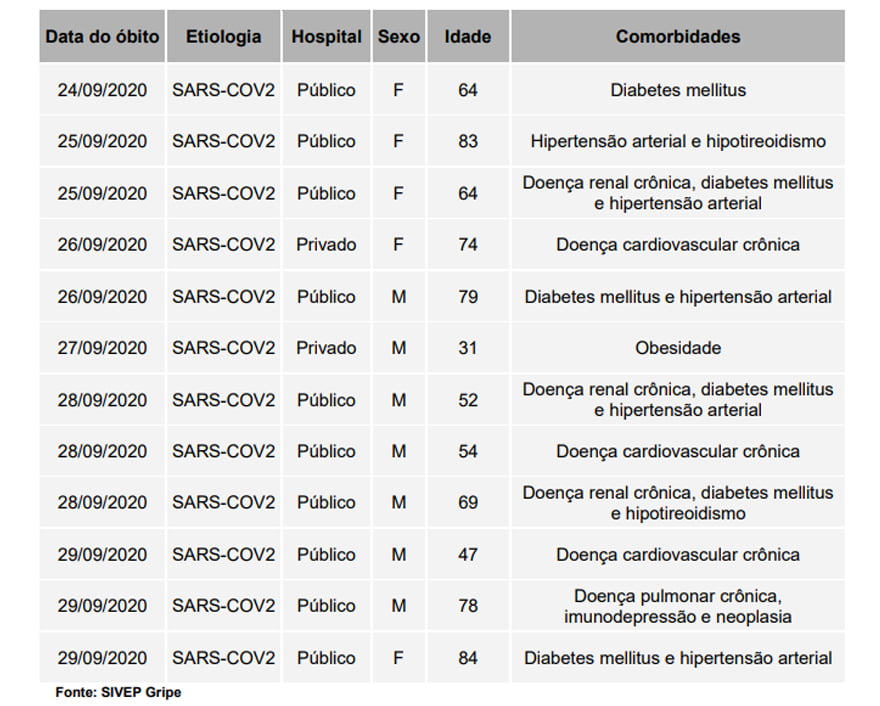
Task: Select the 'Doença pulmonar crônica' comorbidity cell
Action: [x=678, y=606]
